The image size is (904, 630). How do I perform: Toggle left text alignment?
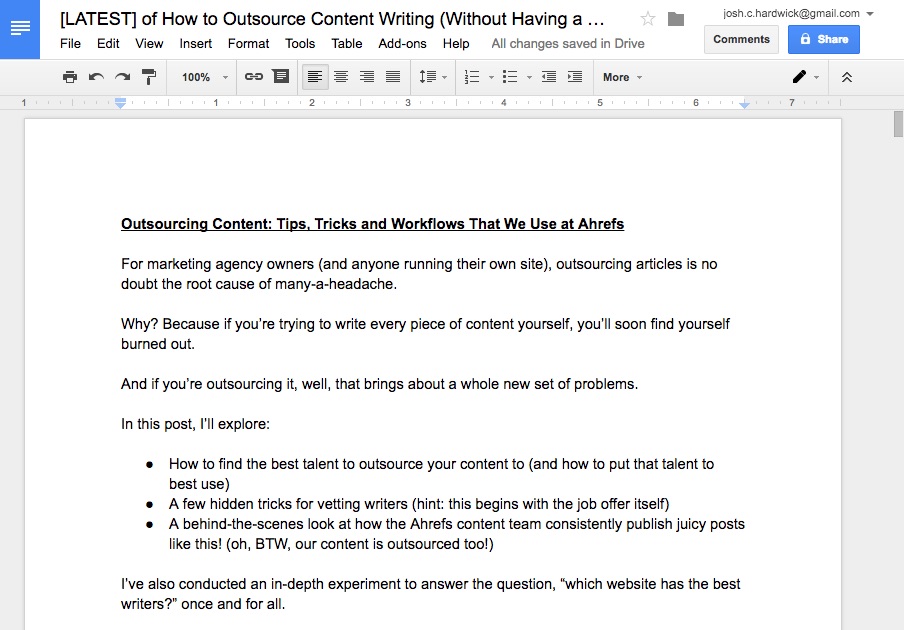pyautogui.click(x=315, y=77)
